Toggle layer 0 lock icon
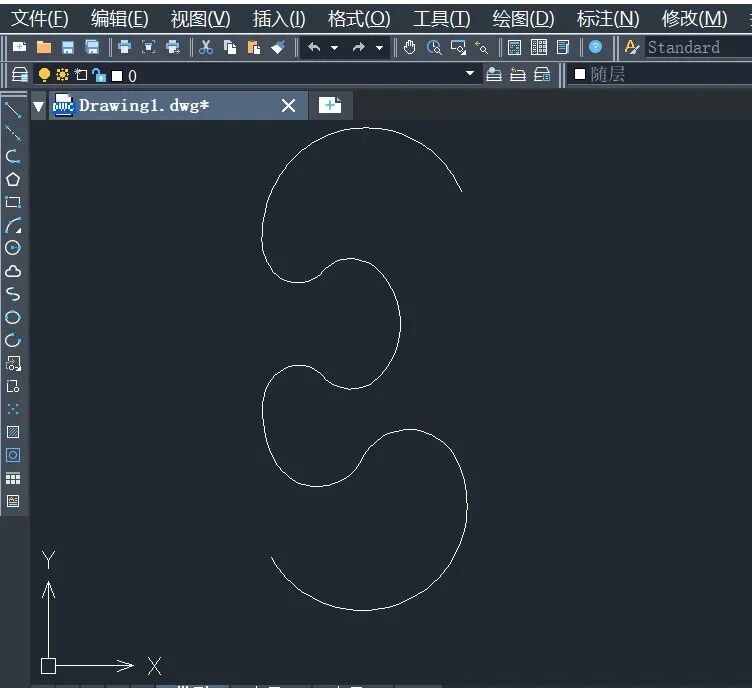This screenshot has height=688, width=752. tap(99, 75)
